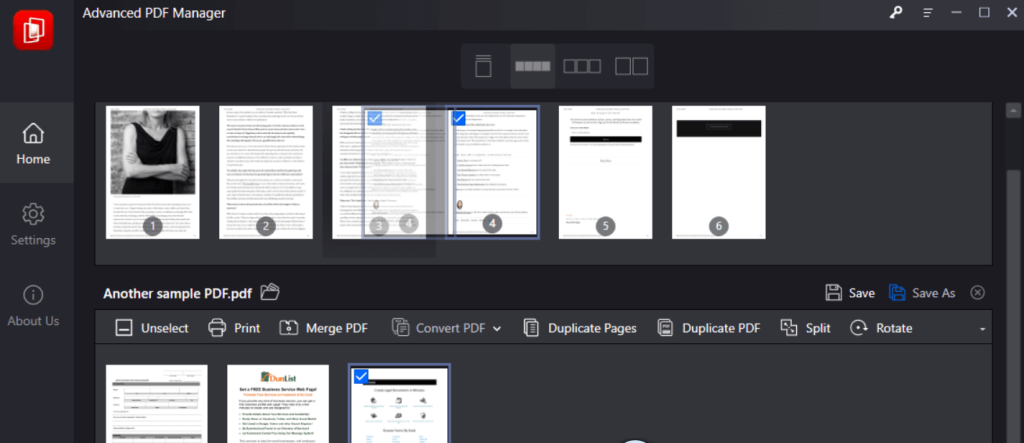This screenshot has width=1024, height=443.
Task: Click the Rotate toolbar button
Action: click(x=881, y=328)
